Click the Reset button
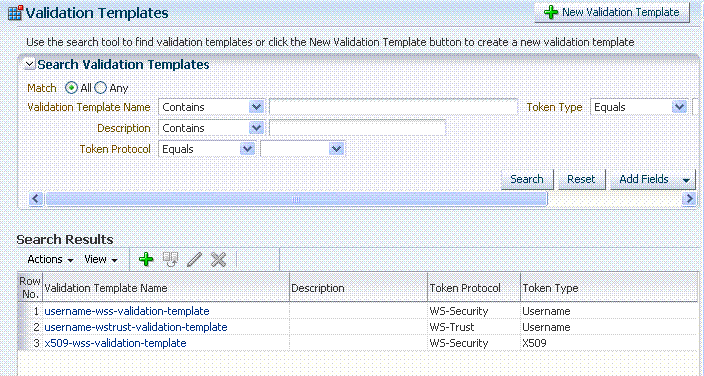Viewport: 704px width, 376px height. pyautogui.click(x=581, y=179)
